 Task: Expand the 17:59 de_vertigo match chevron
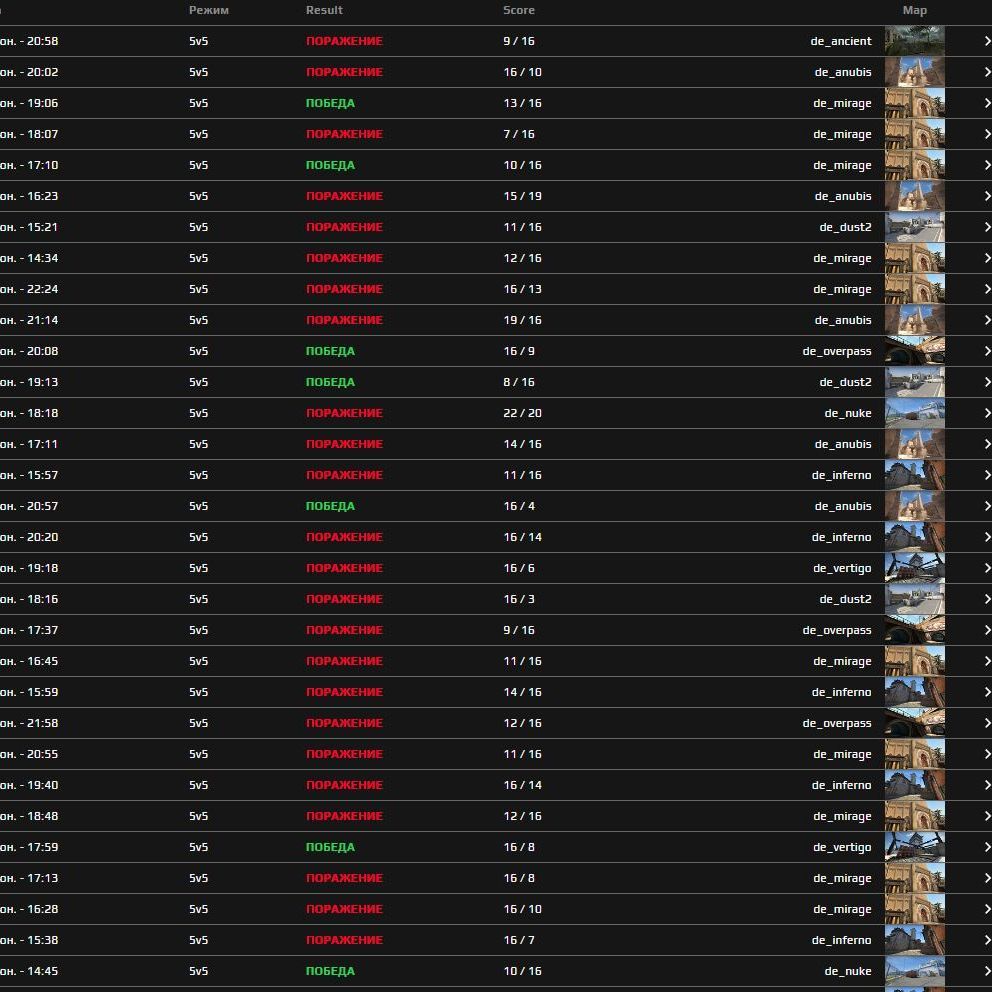click(986, 847)
